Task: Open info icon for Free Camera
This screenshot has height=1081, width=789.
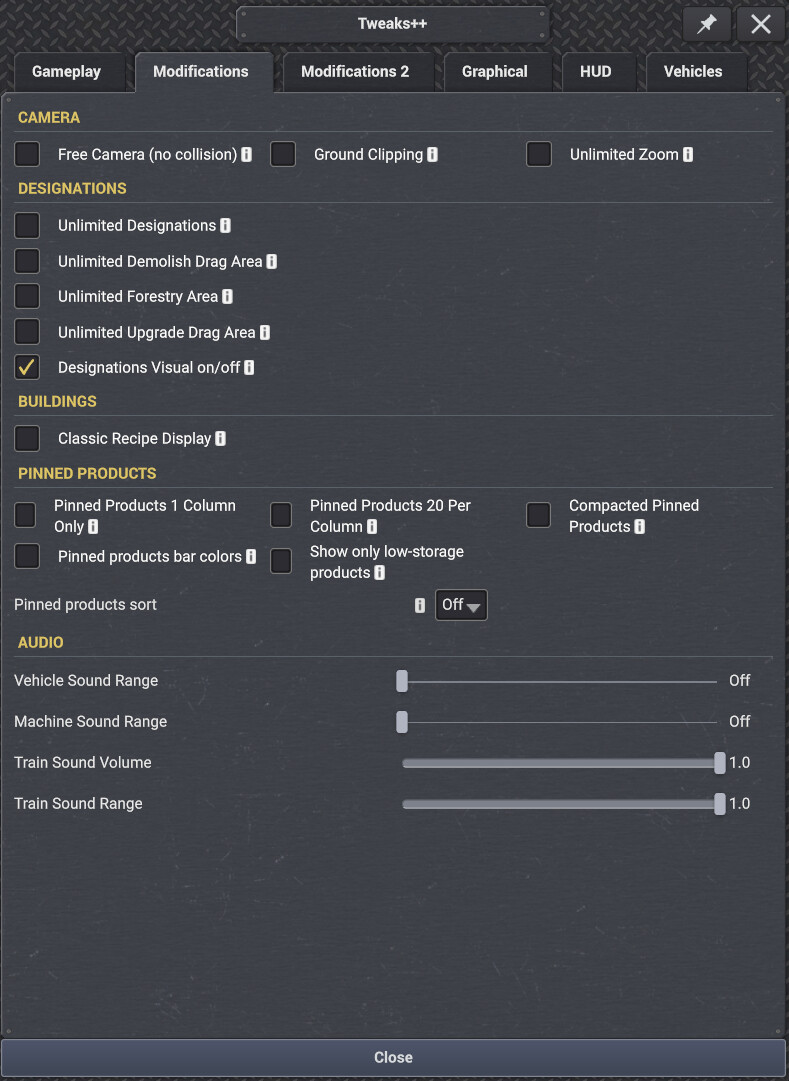Action: pyautogui.click(x=246, y=154)
